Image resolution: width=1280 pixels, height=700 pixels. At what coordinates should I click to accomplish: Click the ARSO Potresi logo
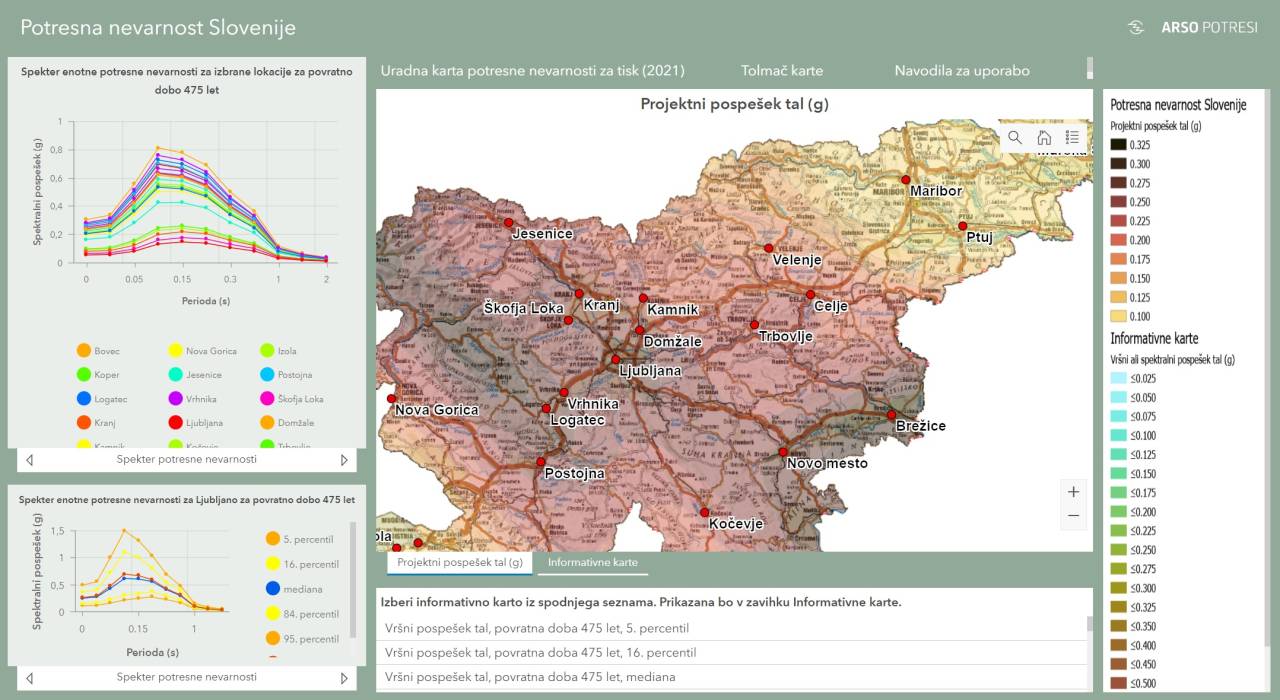pos(1192,28)
